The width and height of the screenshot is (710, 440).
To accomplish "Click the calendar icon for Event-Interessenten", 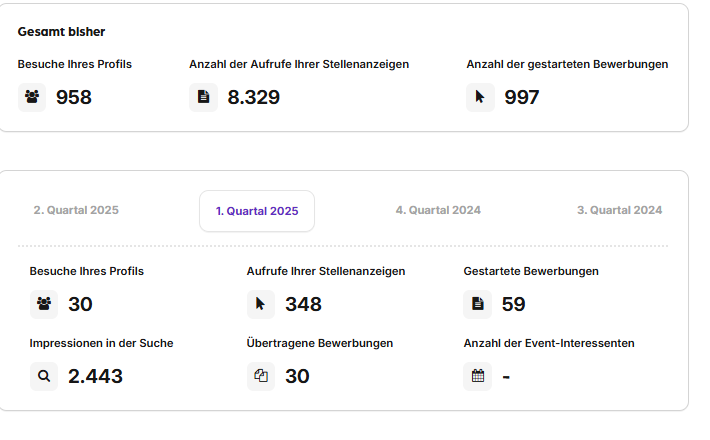I will [477, 376].
